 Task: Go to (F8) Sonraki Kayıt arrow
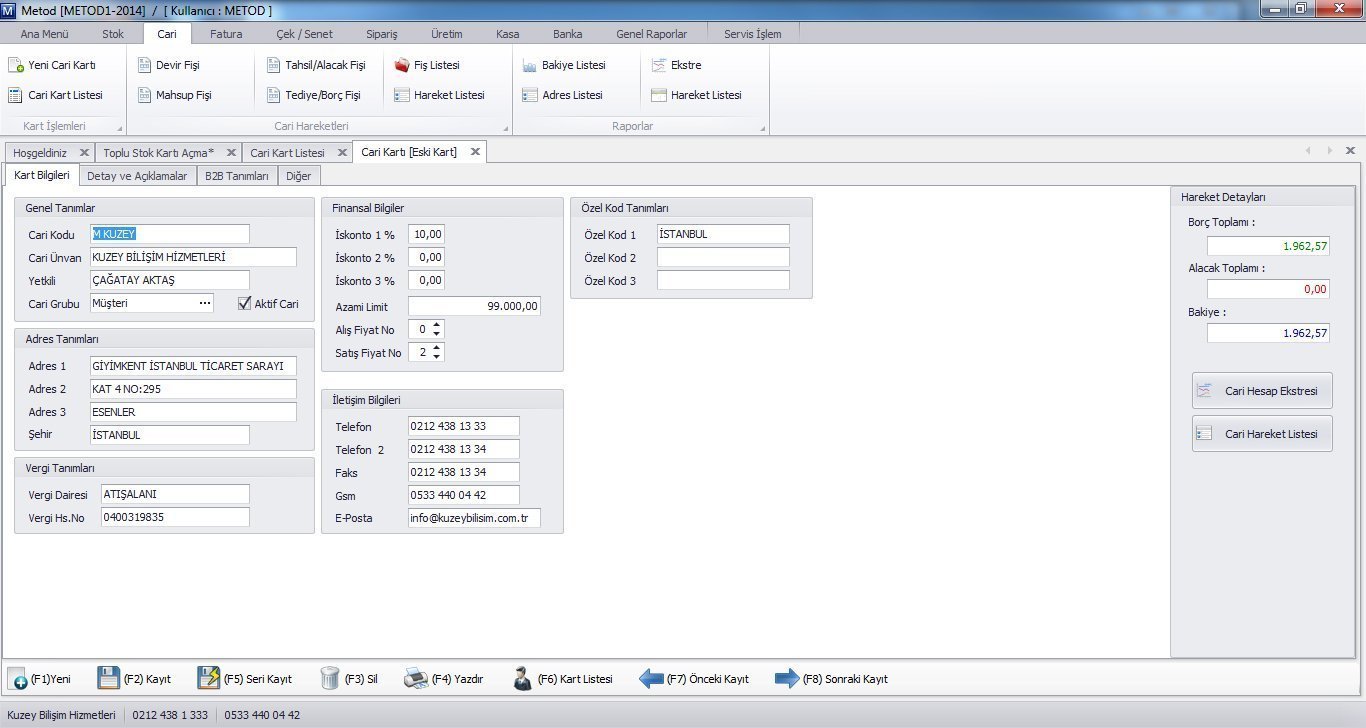point(787,678)
